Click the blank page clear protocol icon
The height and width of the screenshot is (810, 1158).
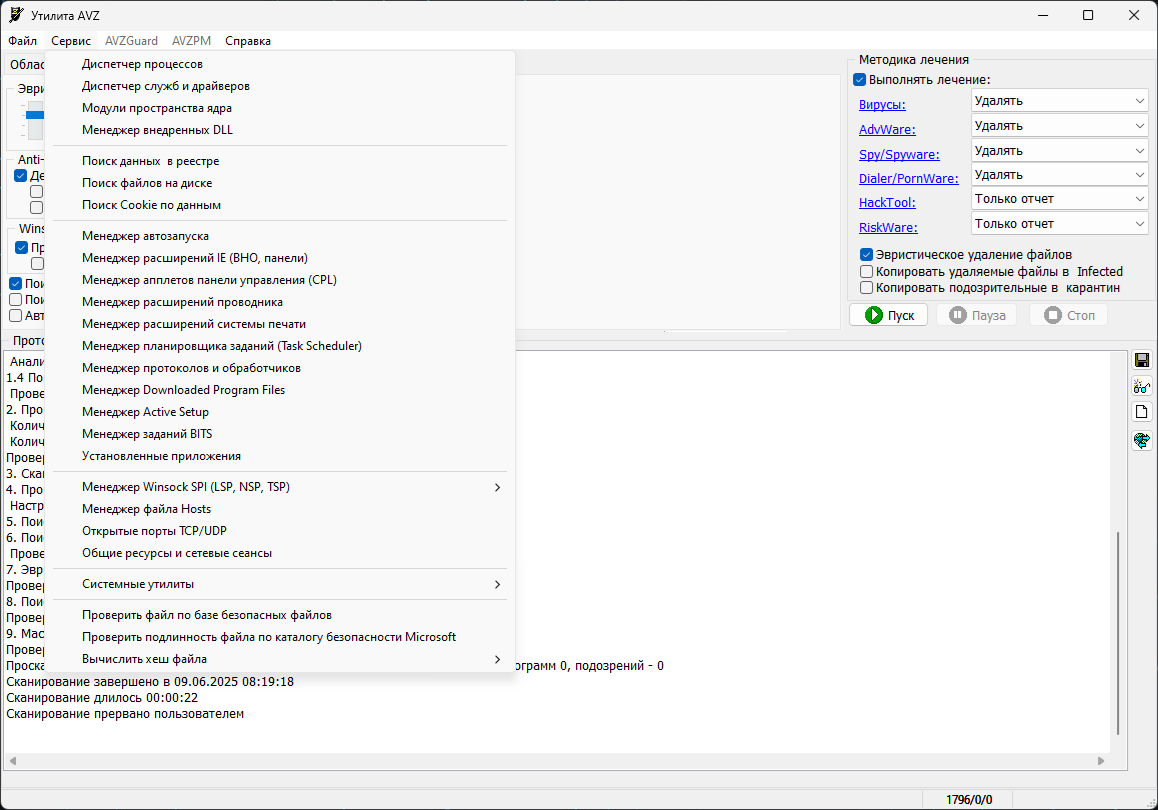(x=1142, y=412)
